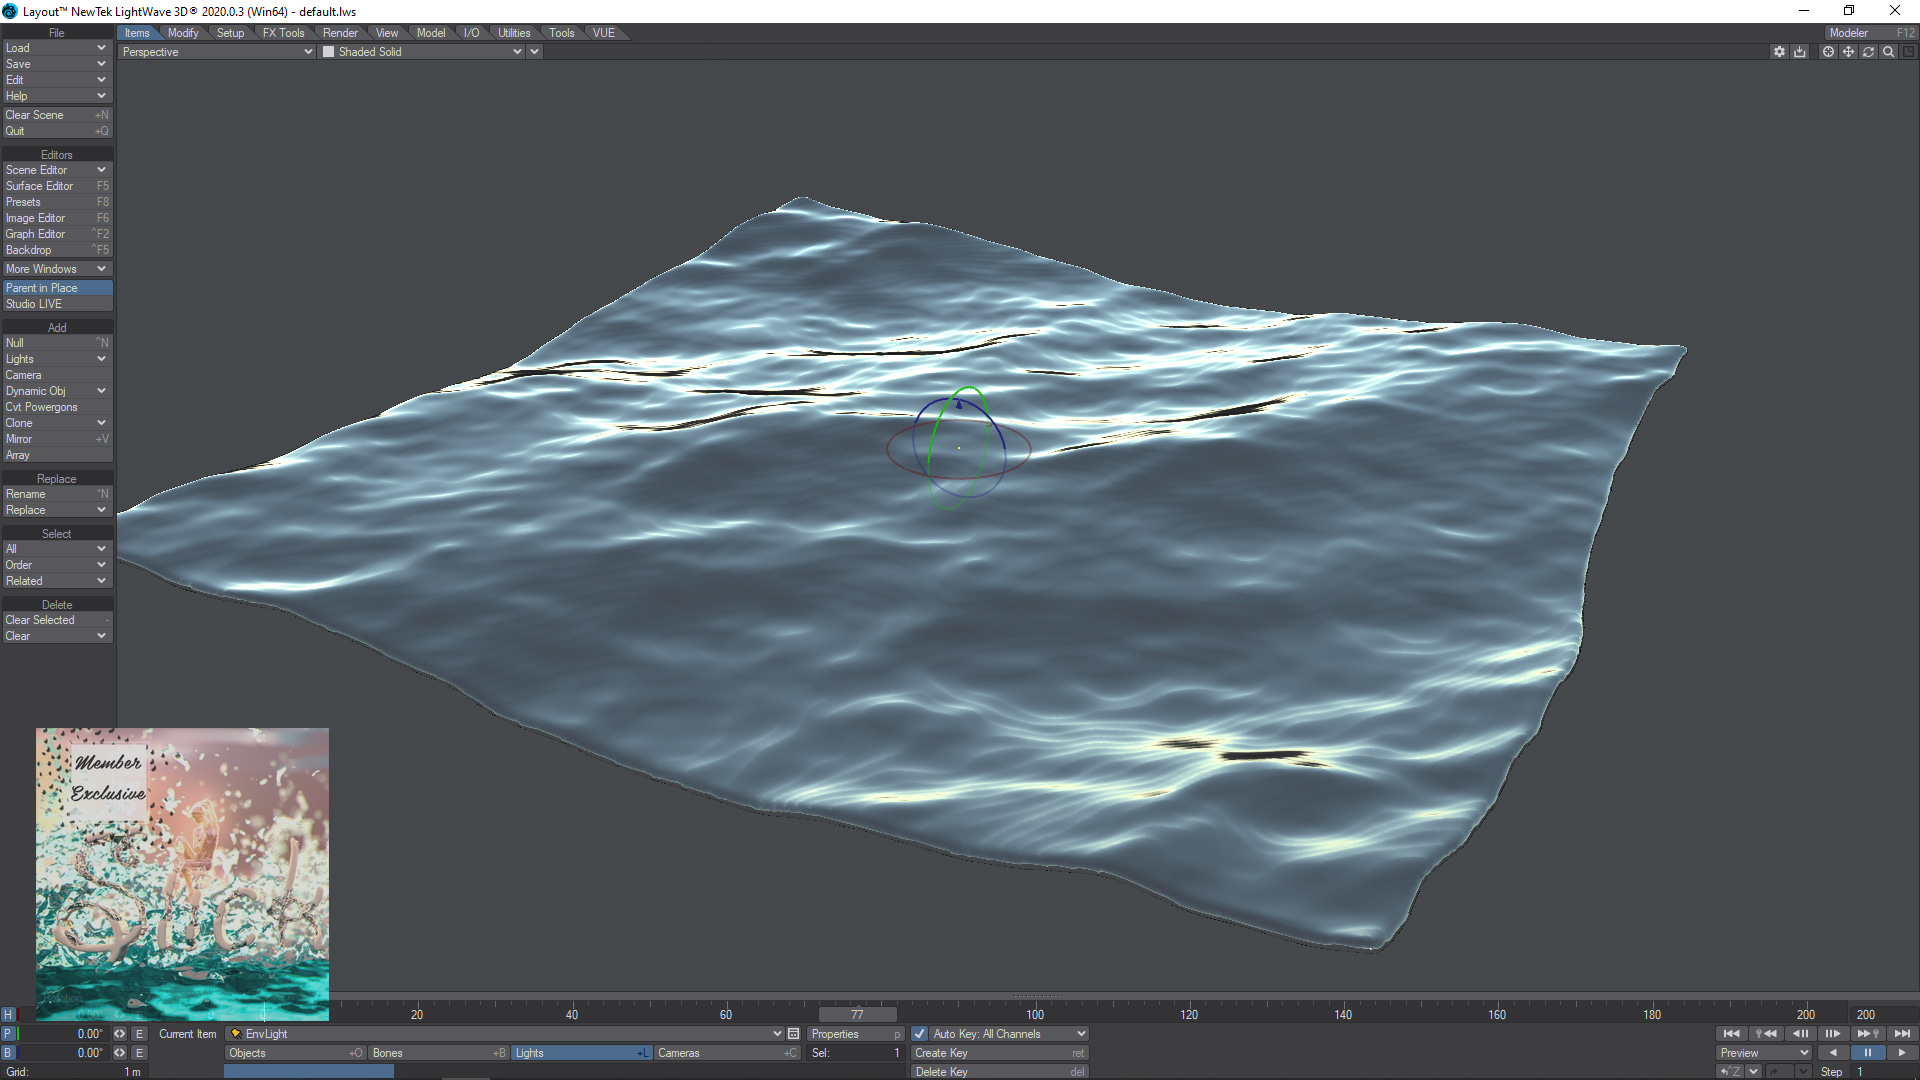
Task: Open the Render tab
Action: [x=340, y=33]
